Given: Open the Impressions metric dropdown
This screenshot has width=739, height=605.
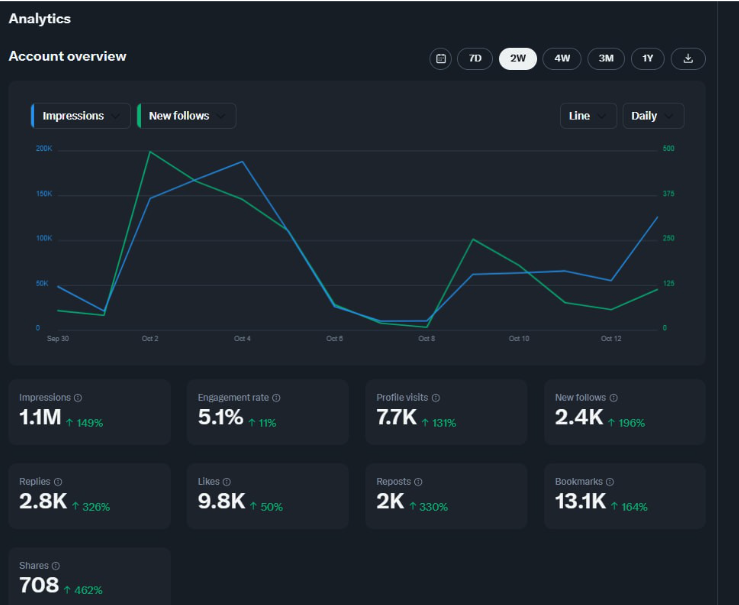Looking at the screenshot, I should coord(81,116).
